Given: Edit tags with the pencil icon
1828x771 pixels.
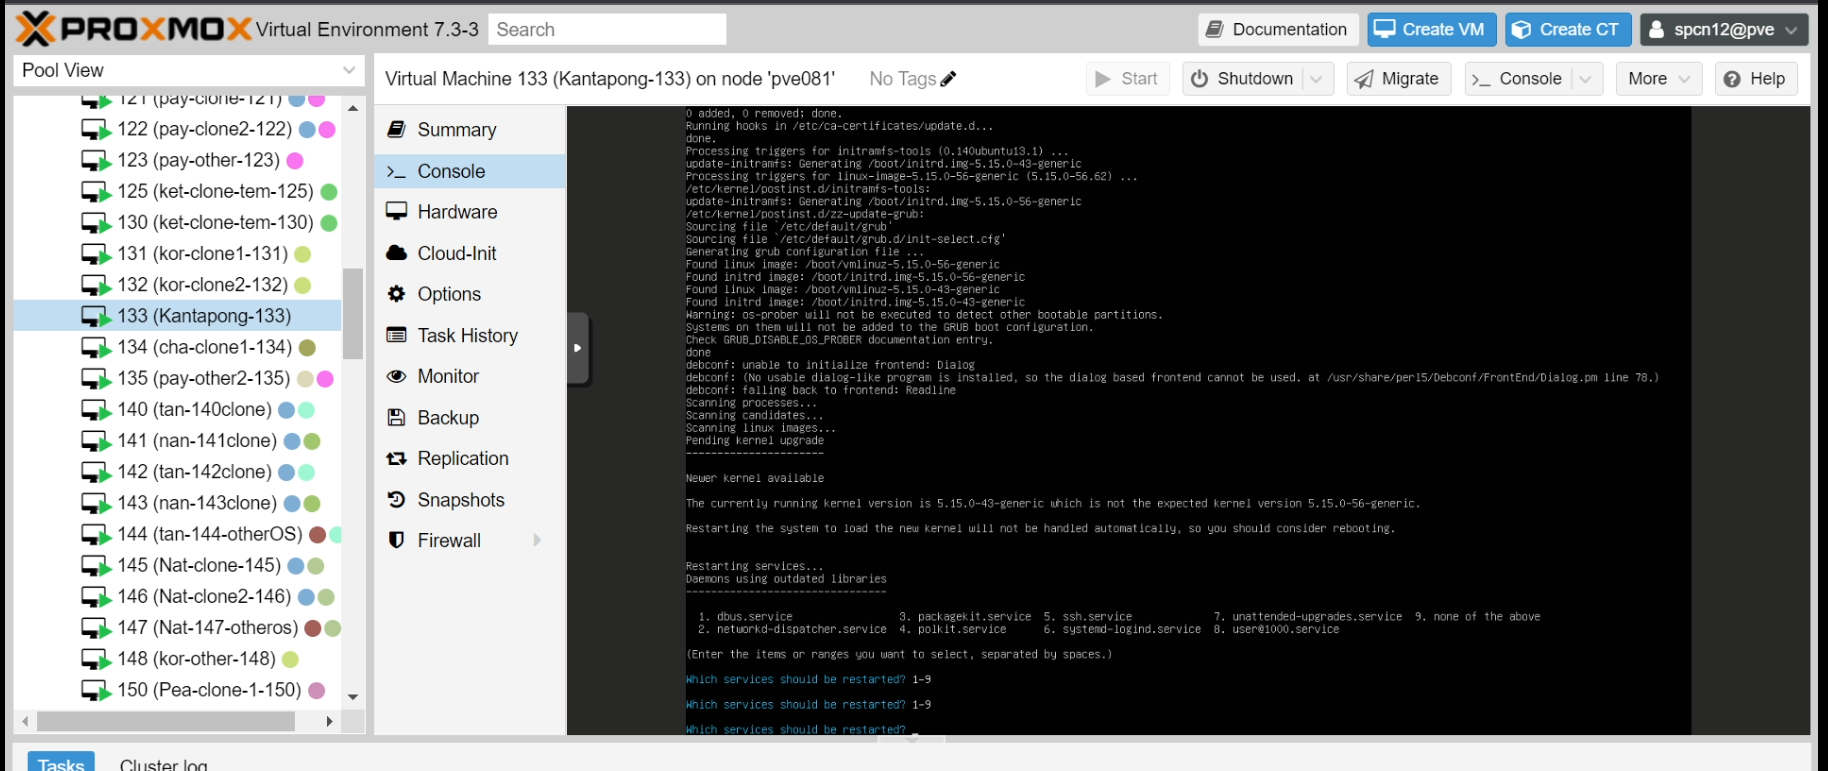Looking at the screenshot, I should click(x=949, y=78).
